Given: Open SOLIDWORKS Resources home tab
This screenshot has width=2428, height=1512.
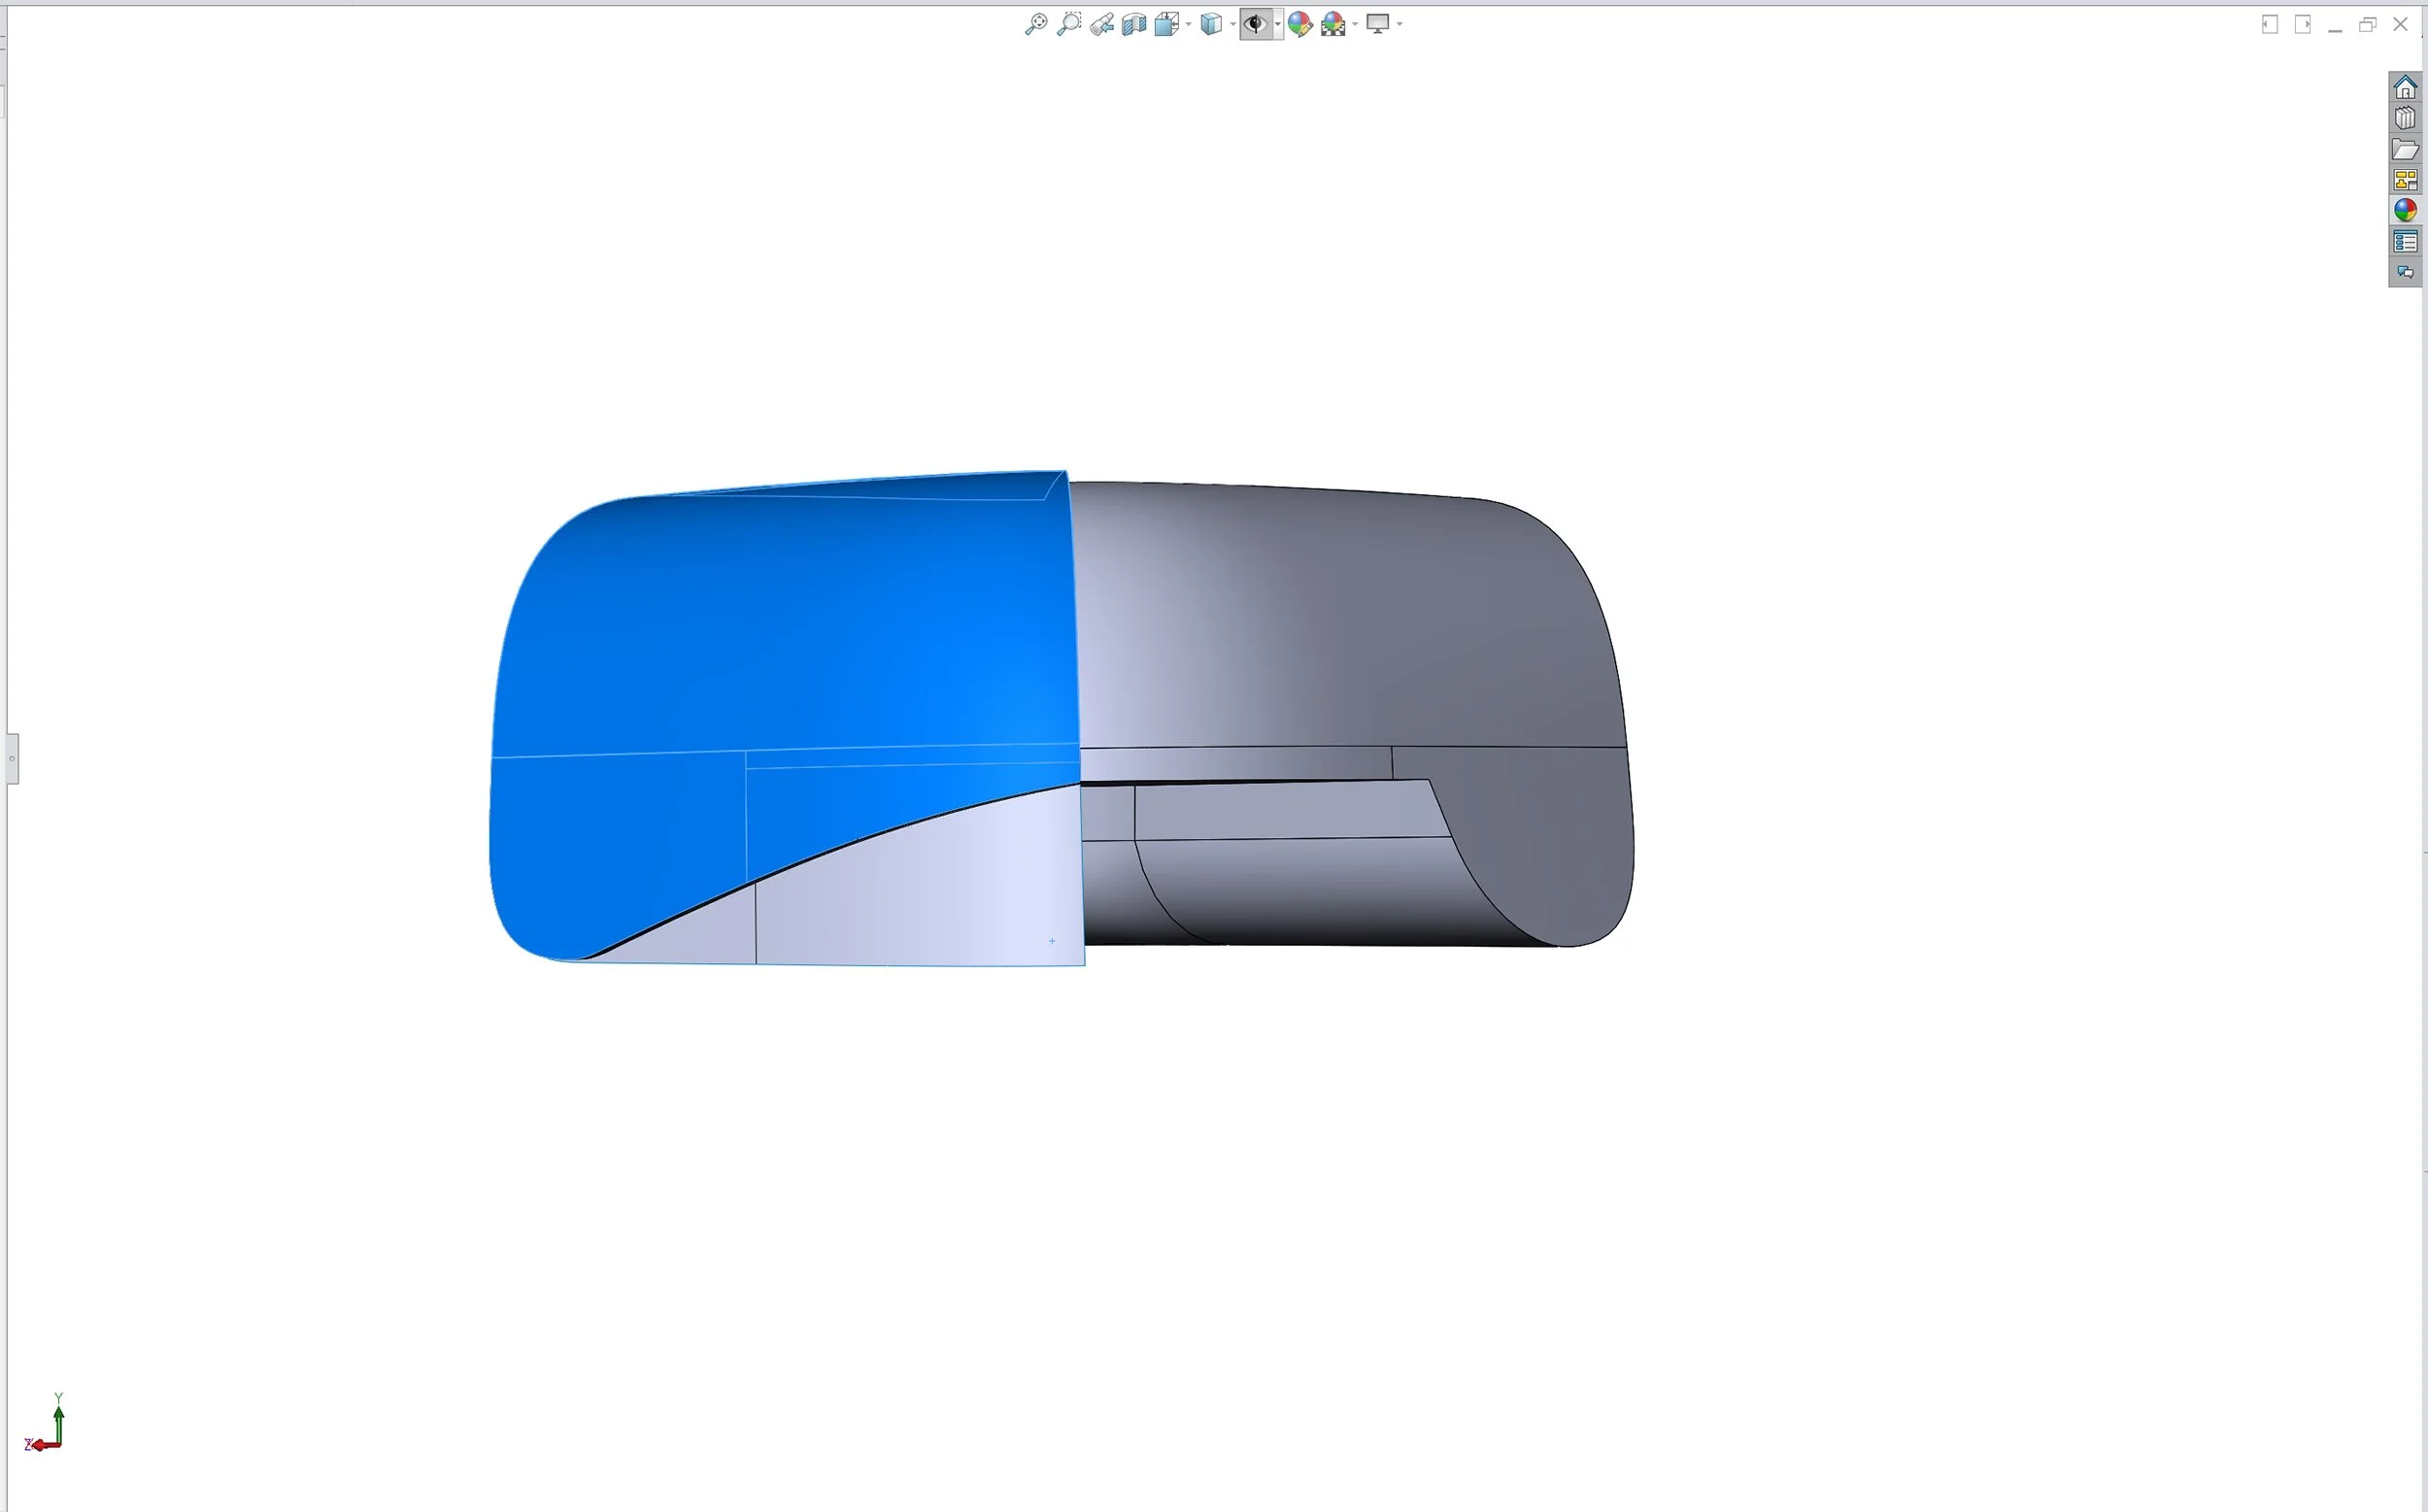Looking at the screenshot, I should (x=2405, y=88).
